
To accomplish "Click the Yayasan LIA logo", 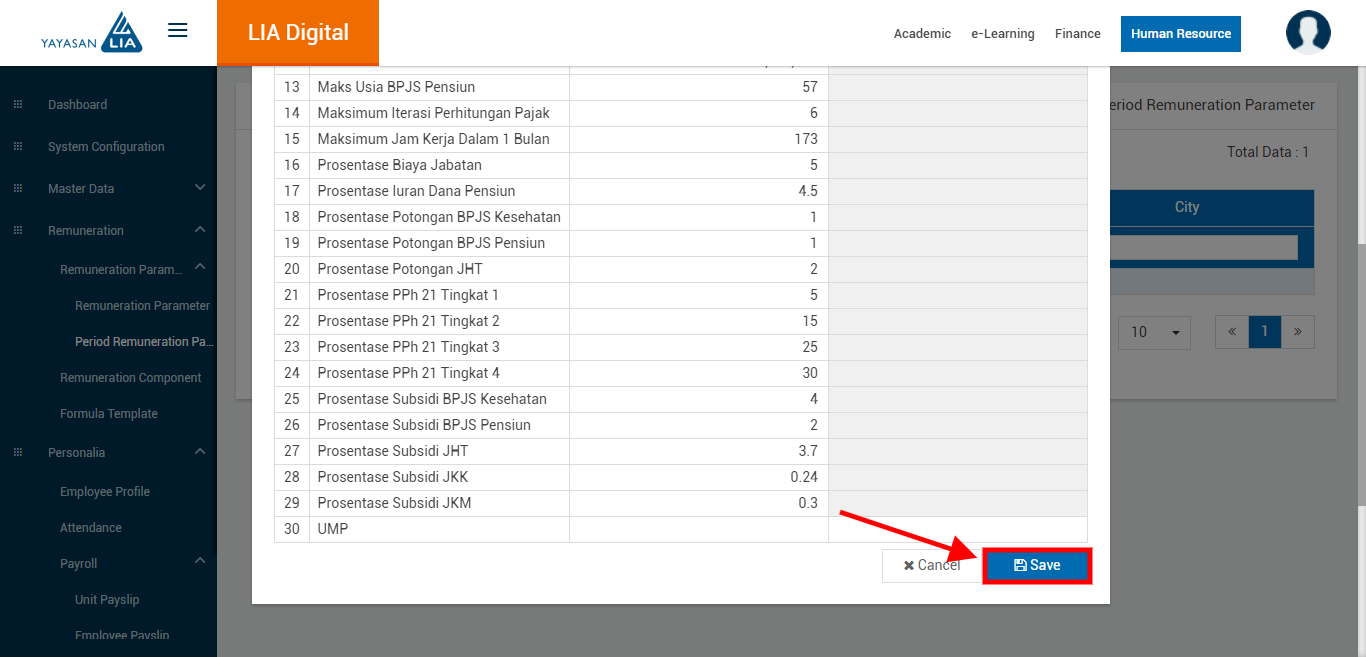I will click(92, 32).
